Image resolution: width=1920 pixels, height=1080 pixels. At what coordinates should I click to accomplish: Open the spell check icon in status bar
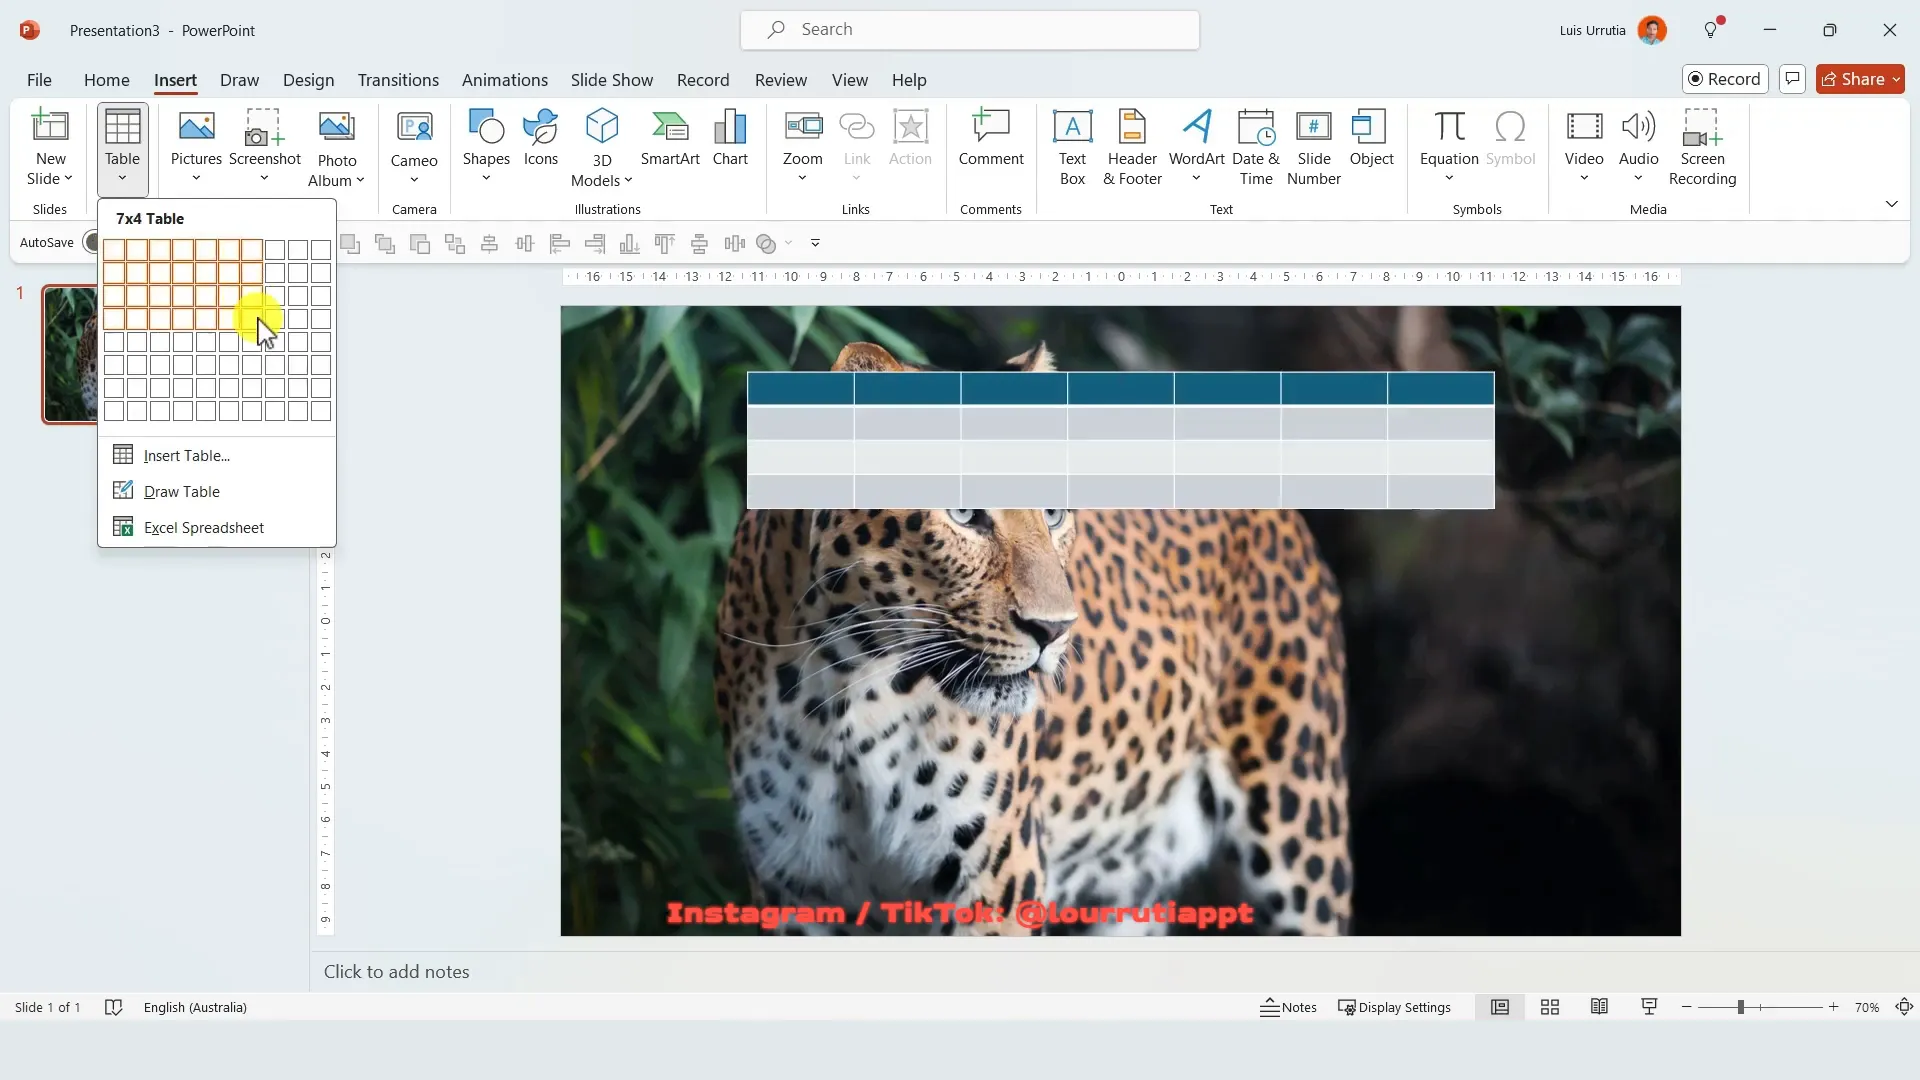coord(114,1007)
